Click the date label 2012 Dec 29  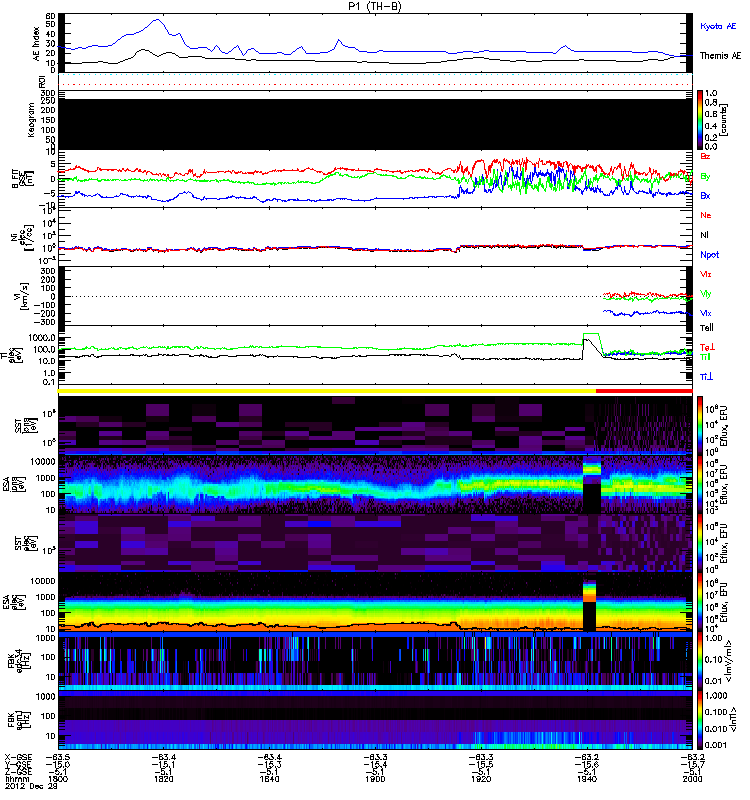(x=31, y=786)
